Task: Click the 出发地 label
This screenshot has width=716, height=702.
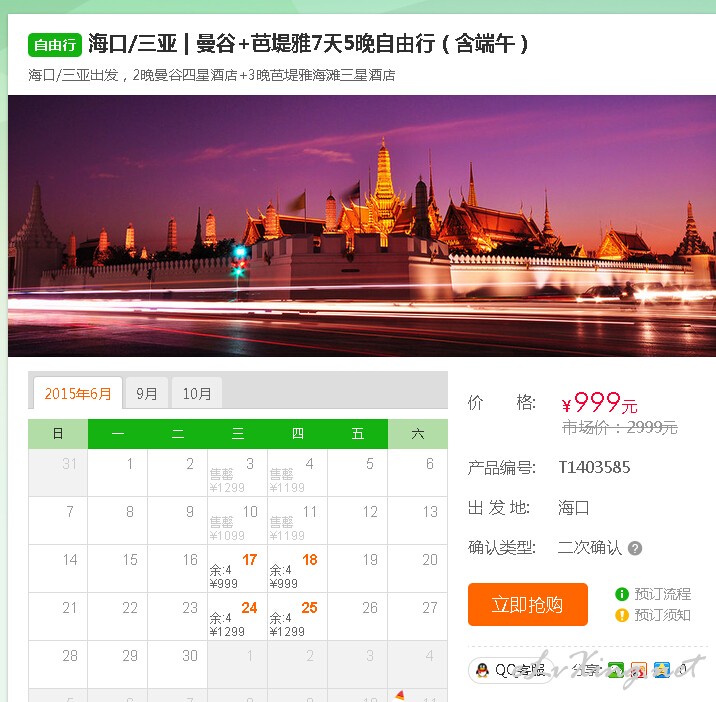Action: [x=499, y=507]
